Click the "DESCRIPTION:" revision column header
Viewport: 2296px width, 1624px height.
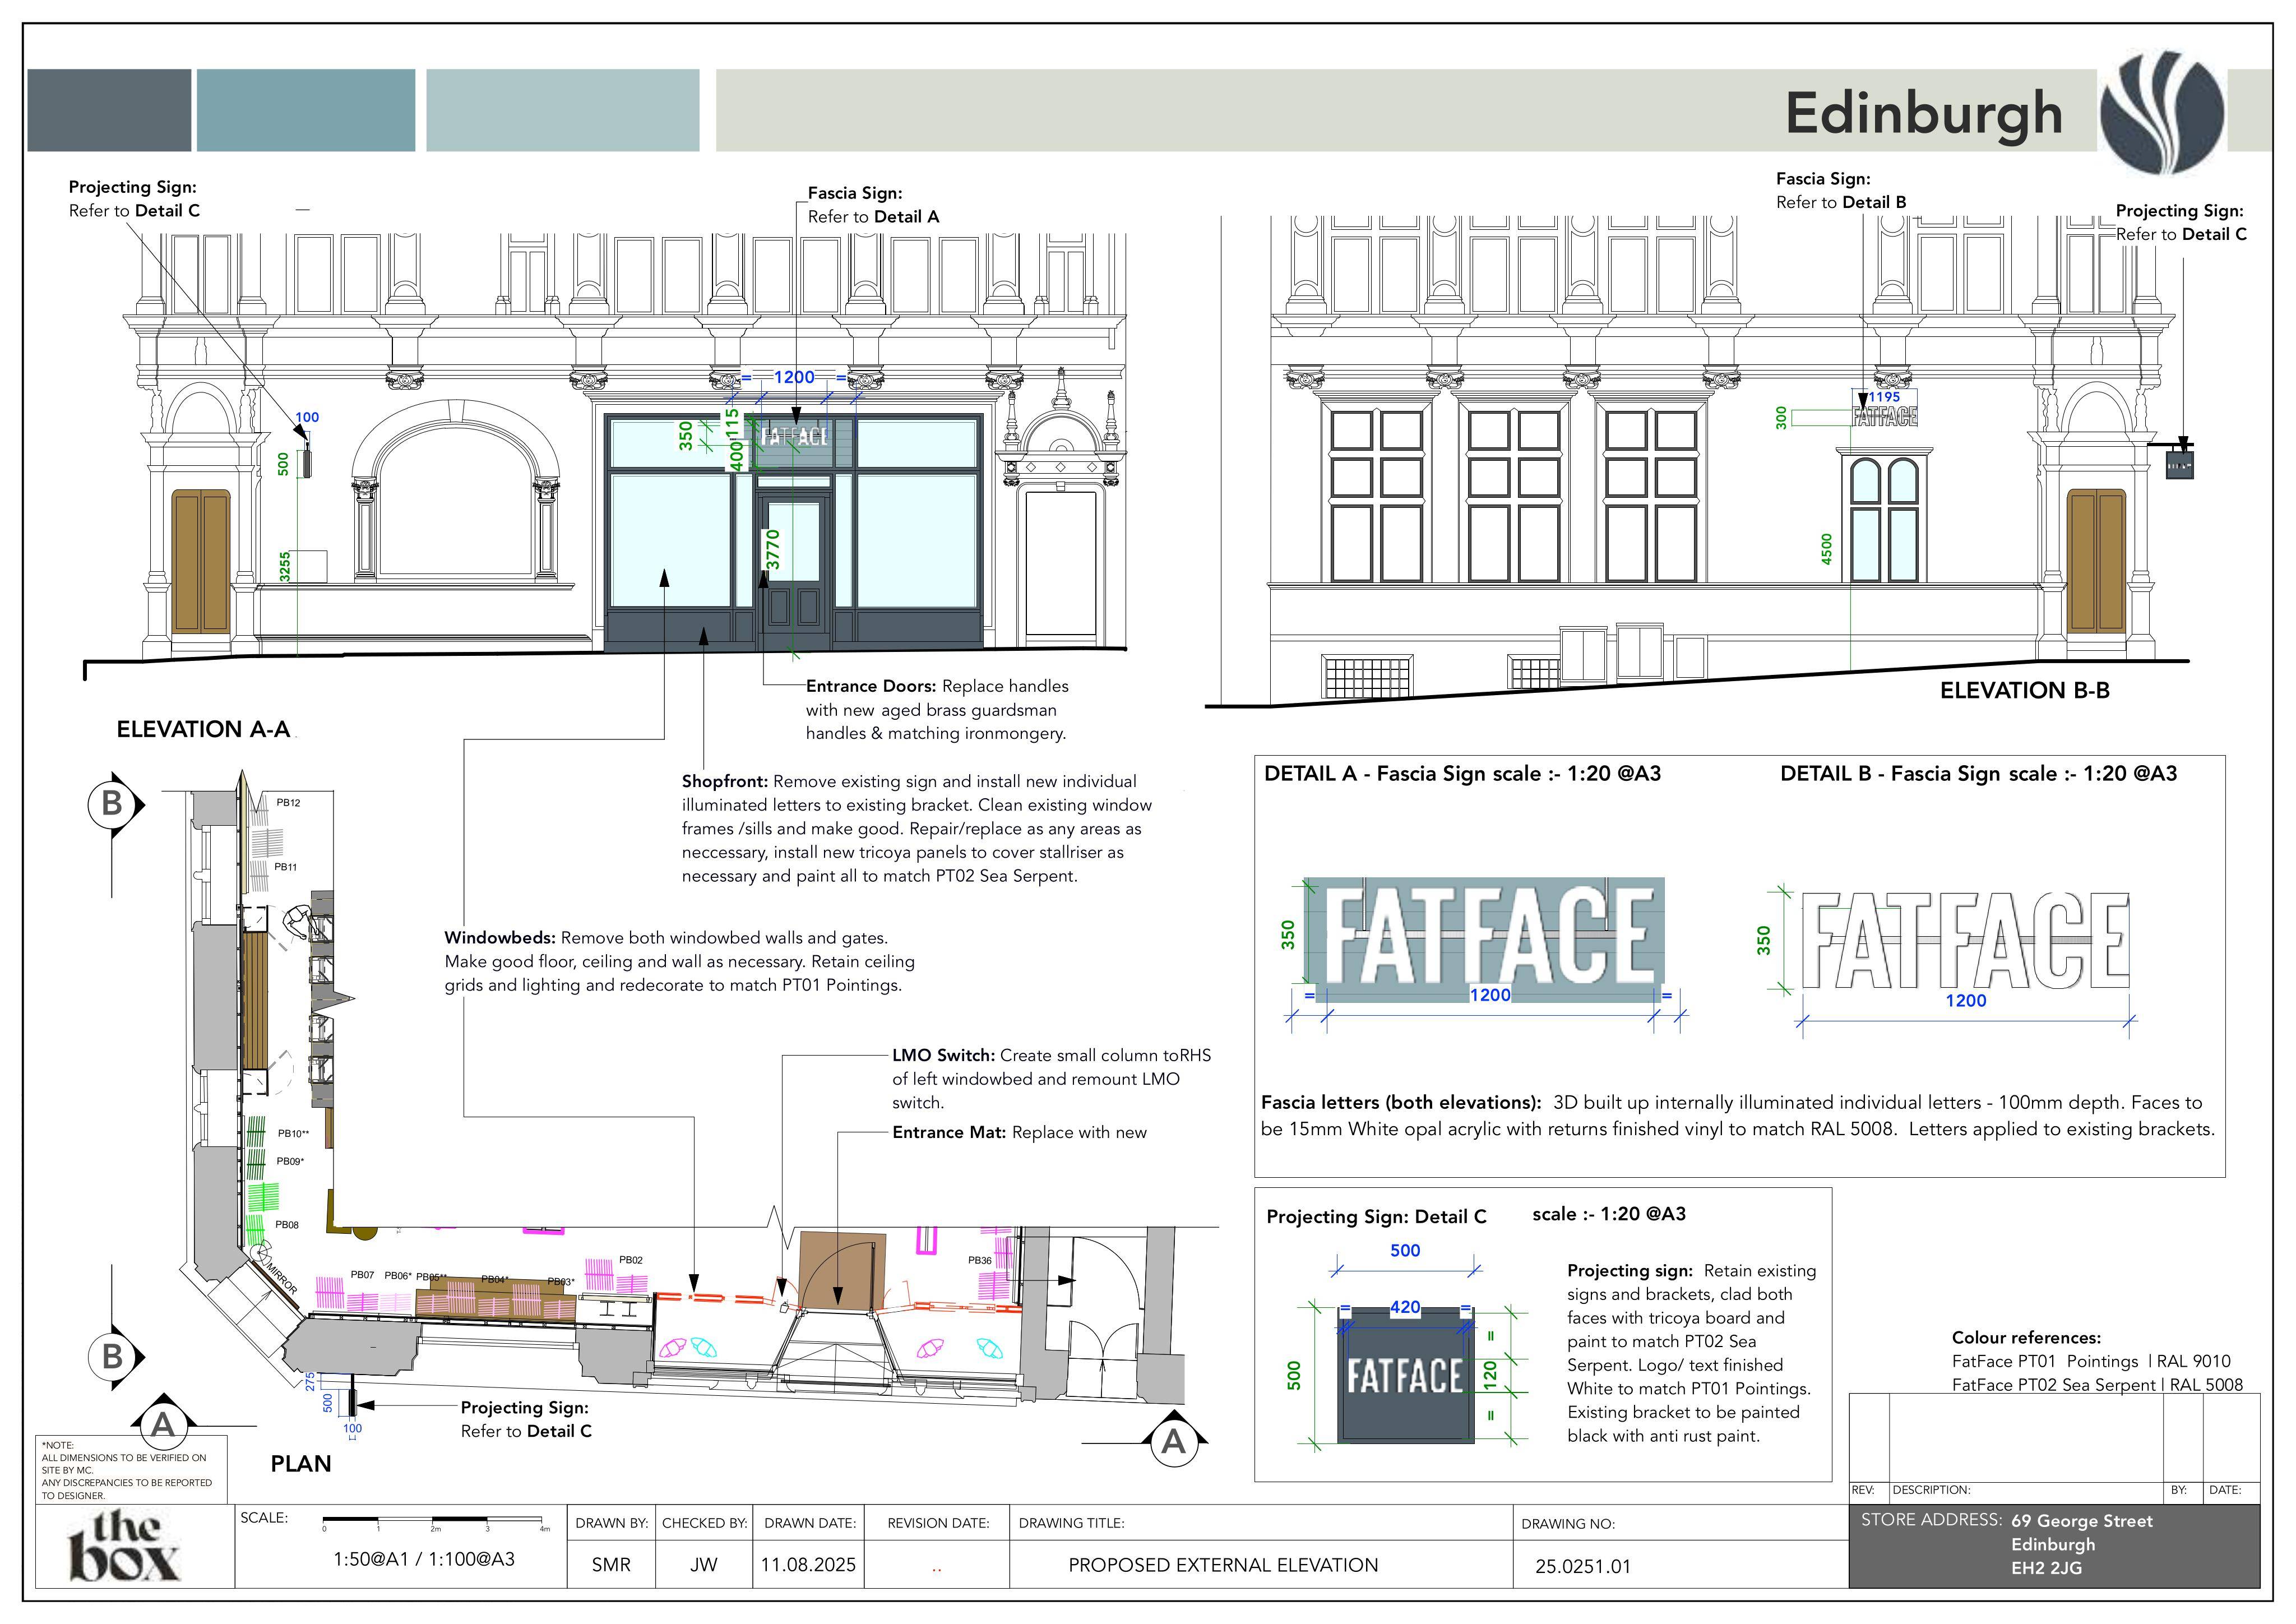(x=1932, y=1490)
